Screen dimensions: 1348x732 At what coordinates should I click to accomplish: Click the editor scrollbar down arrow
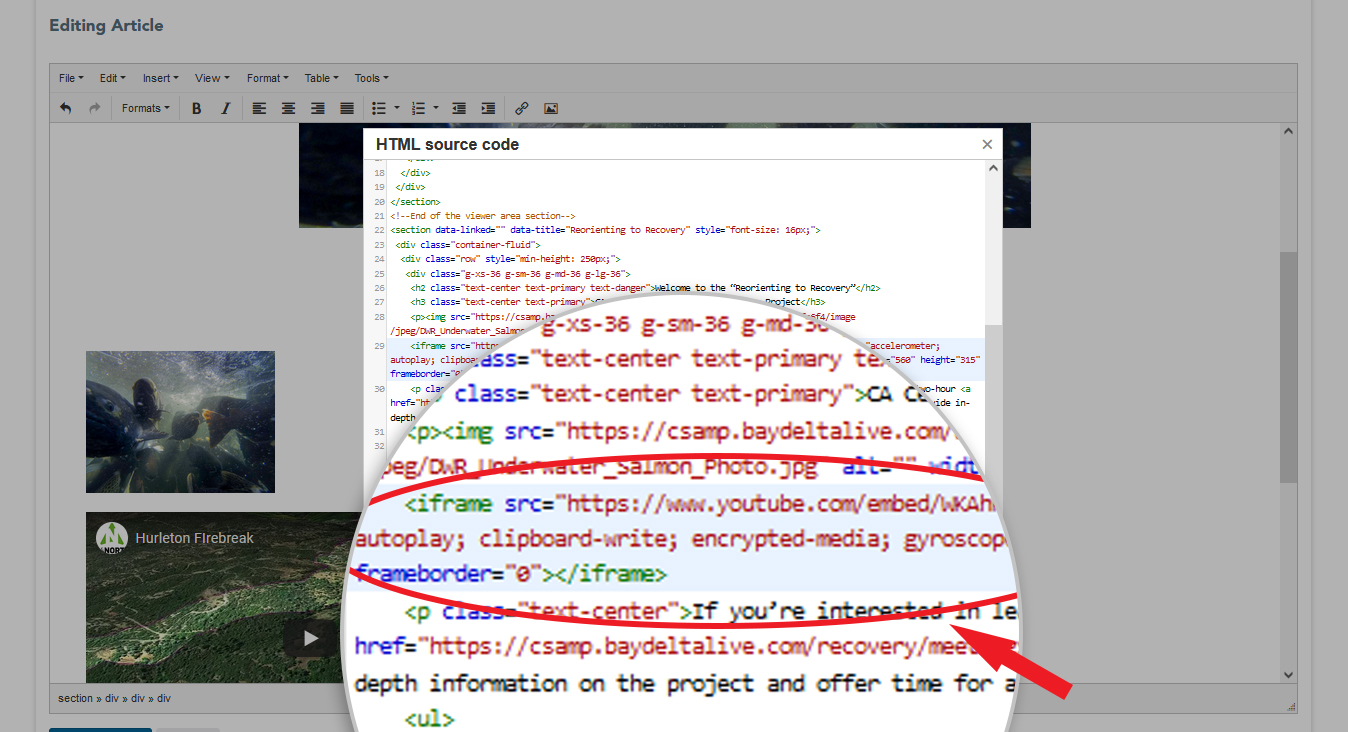click(x=1288, y=675)
